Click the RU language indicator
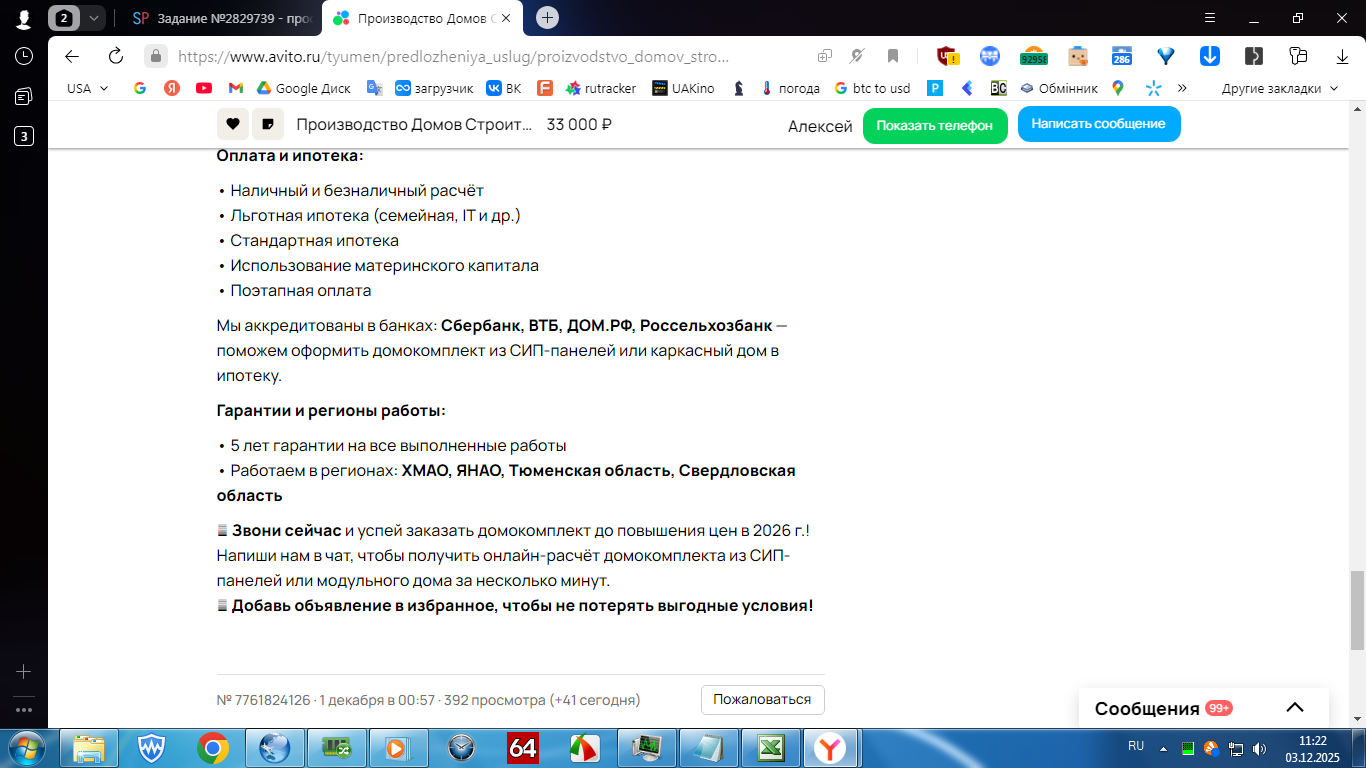This screenshot has height=768, width=1366. pos(1136,746)
